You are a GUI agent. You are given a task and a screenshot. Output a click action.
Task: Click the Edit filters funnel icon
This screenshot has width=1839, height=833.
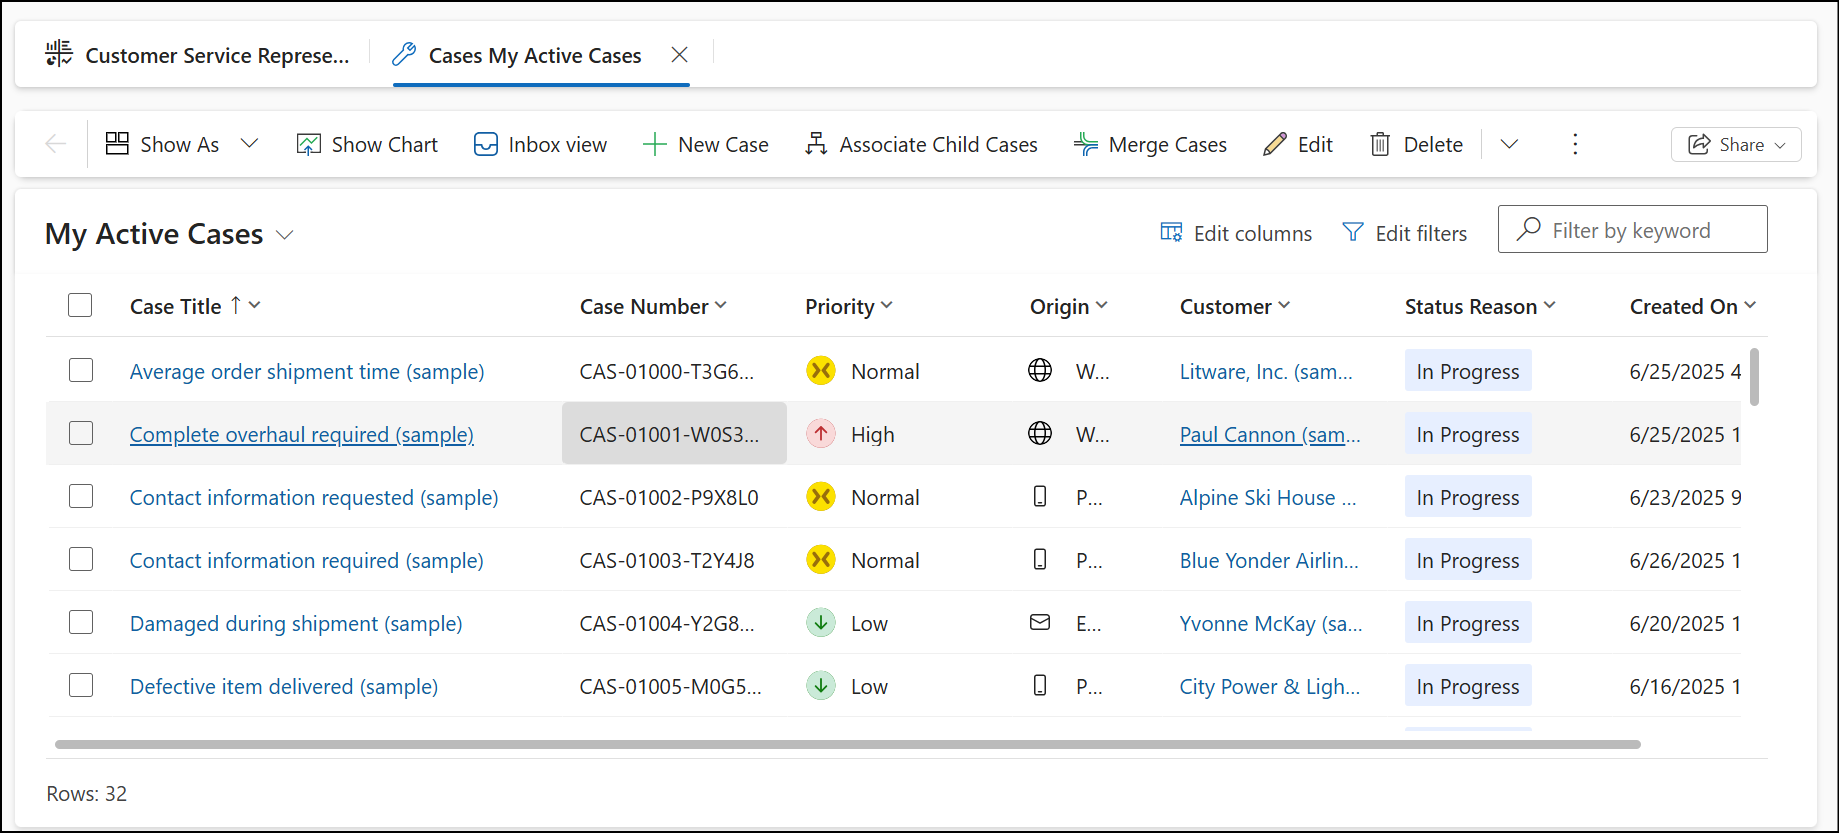pos(1353,232)
